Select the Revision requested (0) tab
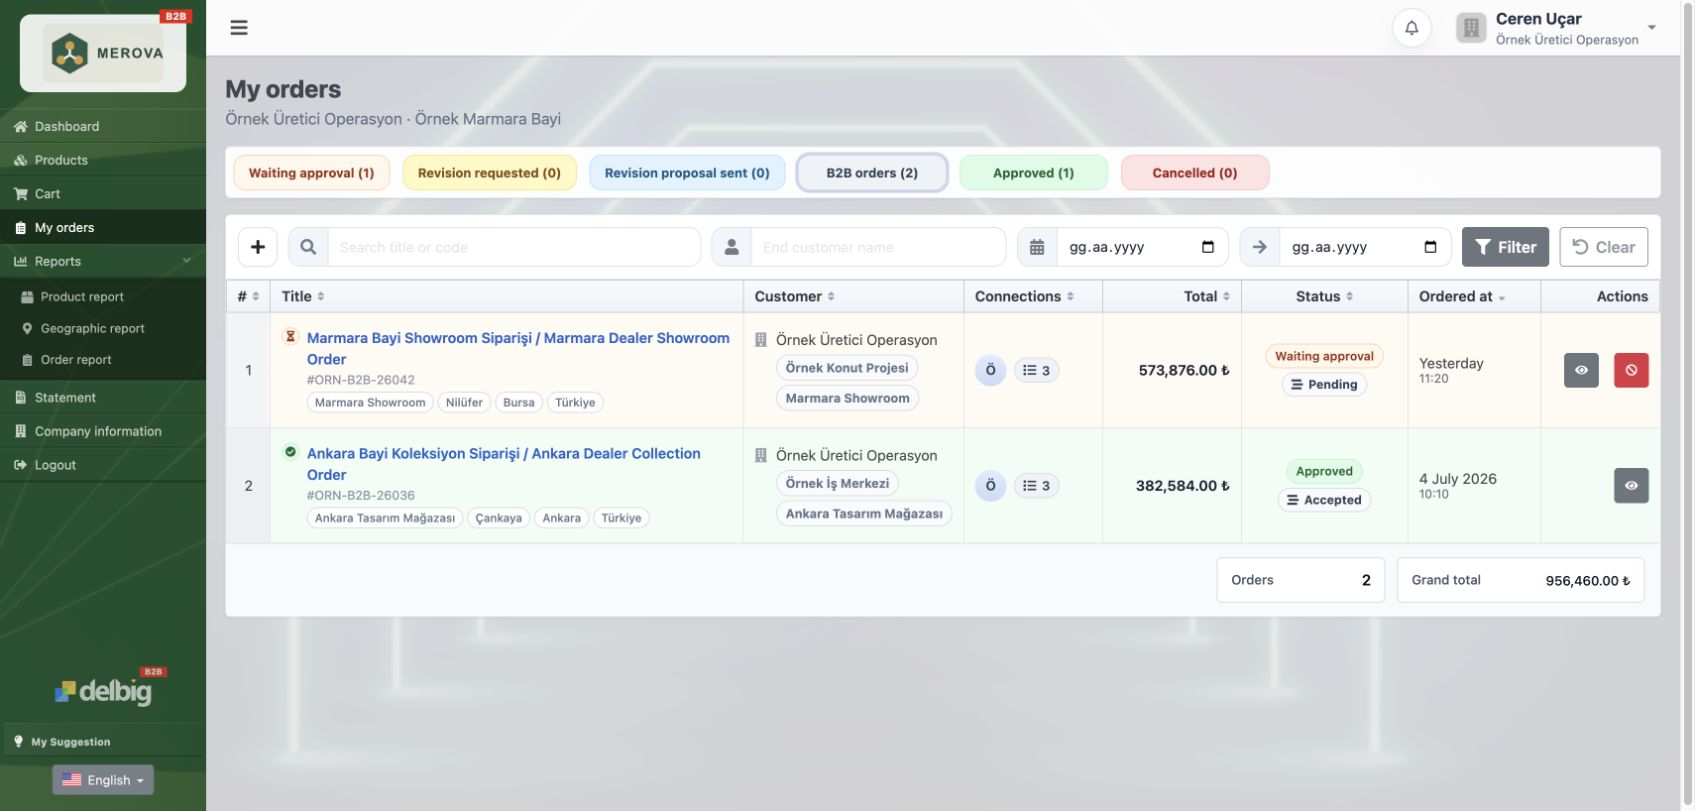The image size is (1695, 811). (x=489, y=173)
